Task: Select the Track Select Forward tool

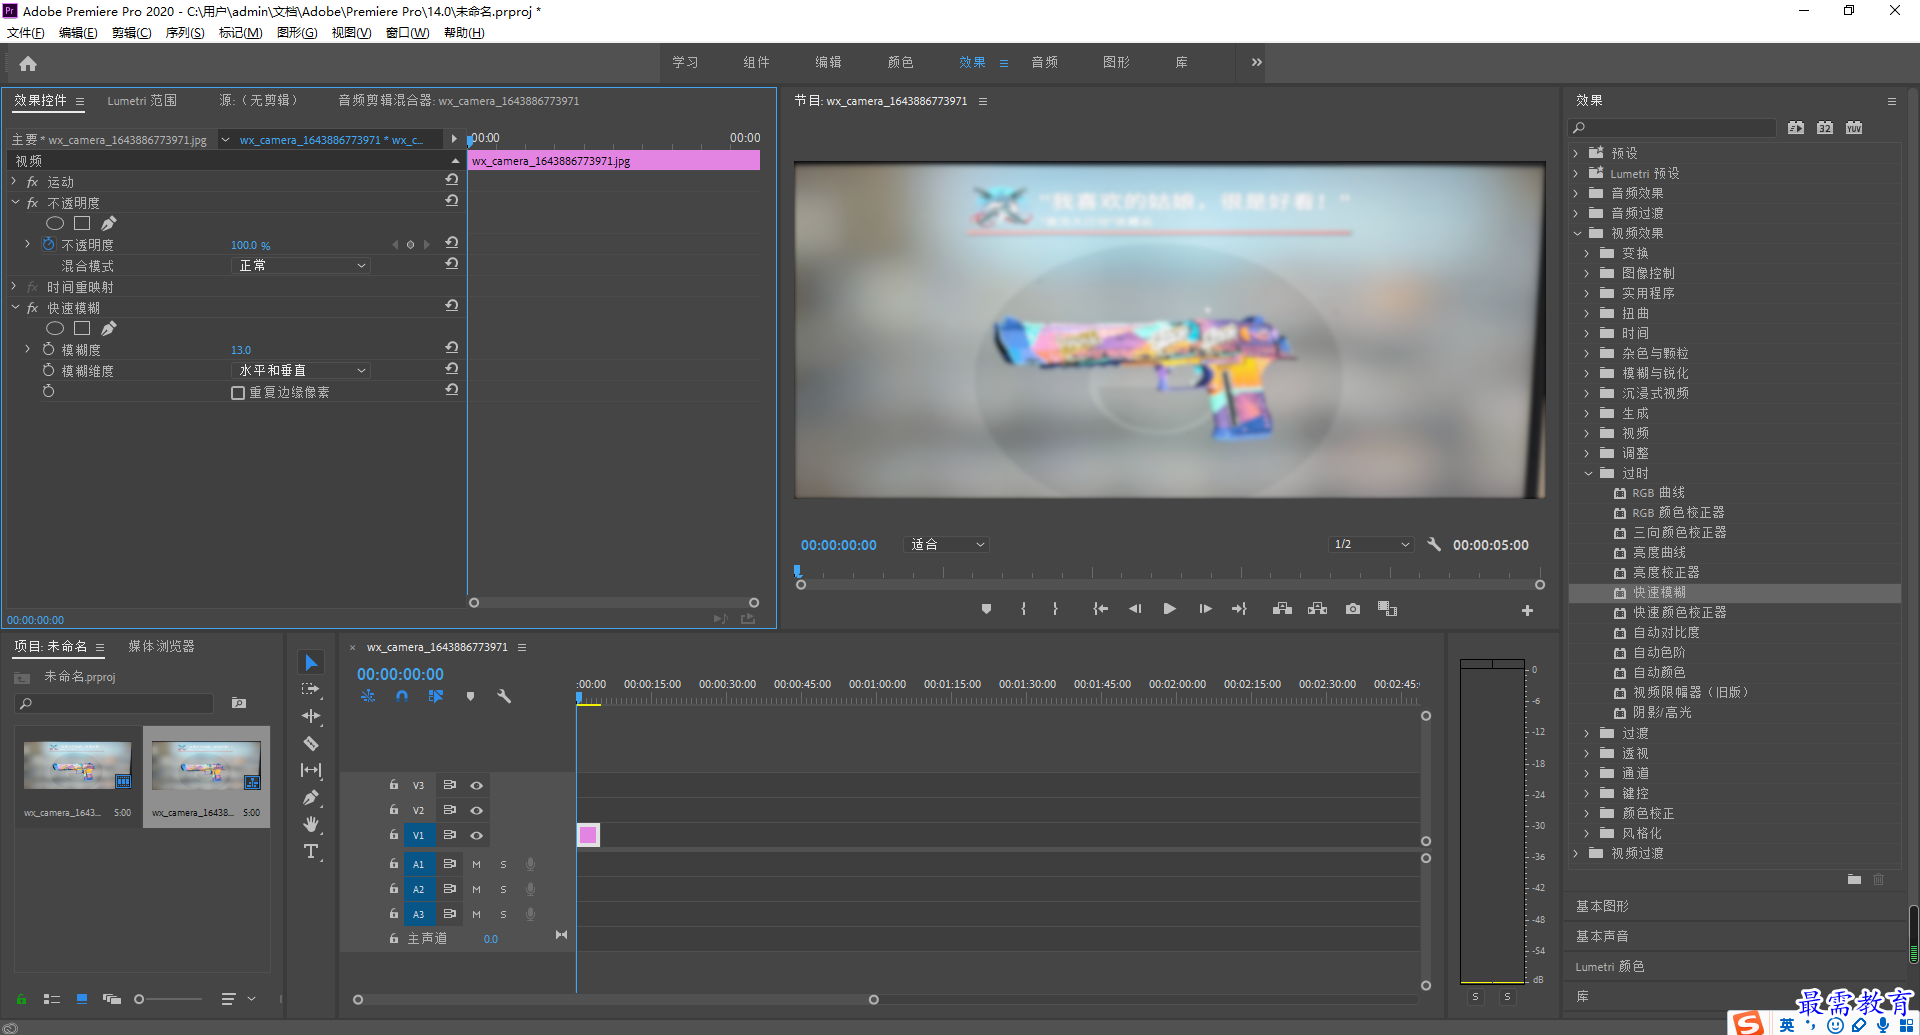Action: click(x=311, y=689)
